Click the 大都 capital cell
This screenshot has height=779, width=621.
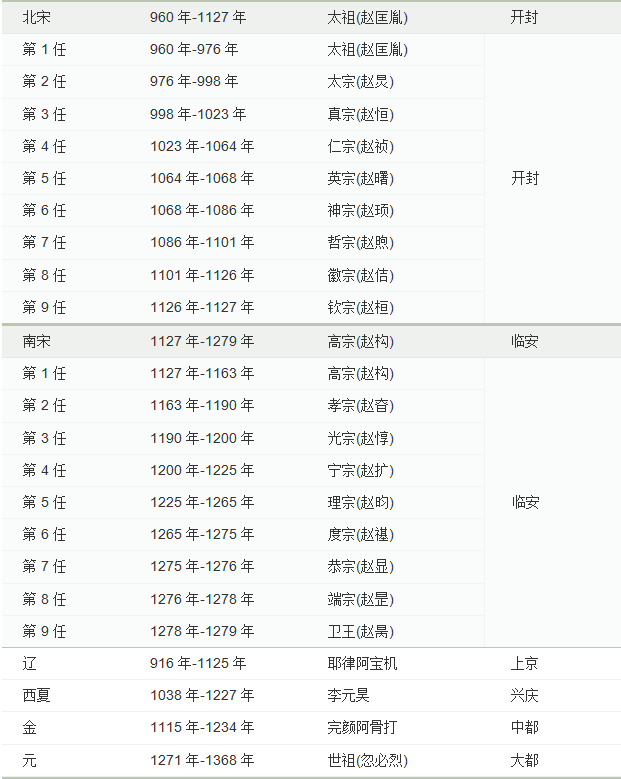[524, 760]
